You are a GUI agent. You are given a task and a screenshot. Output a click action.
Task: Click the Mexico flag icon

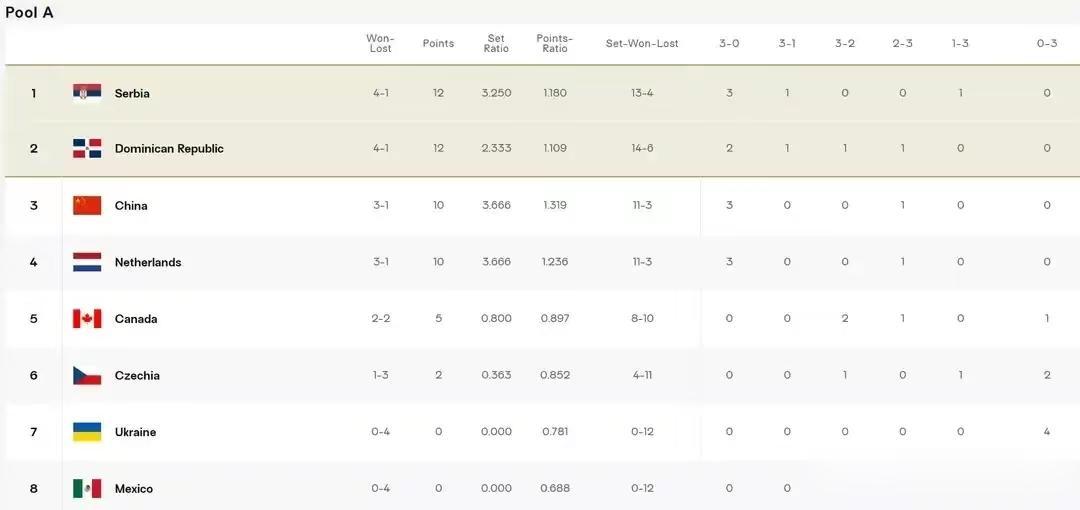pos(87,489)
